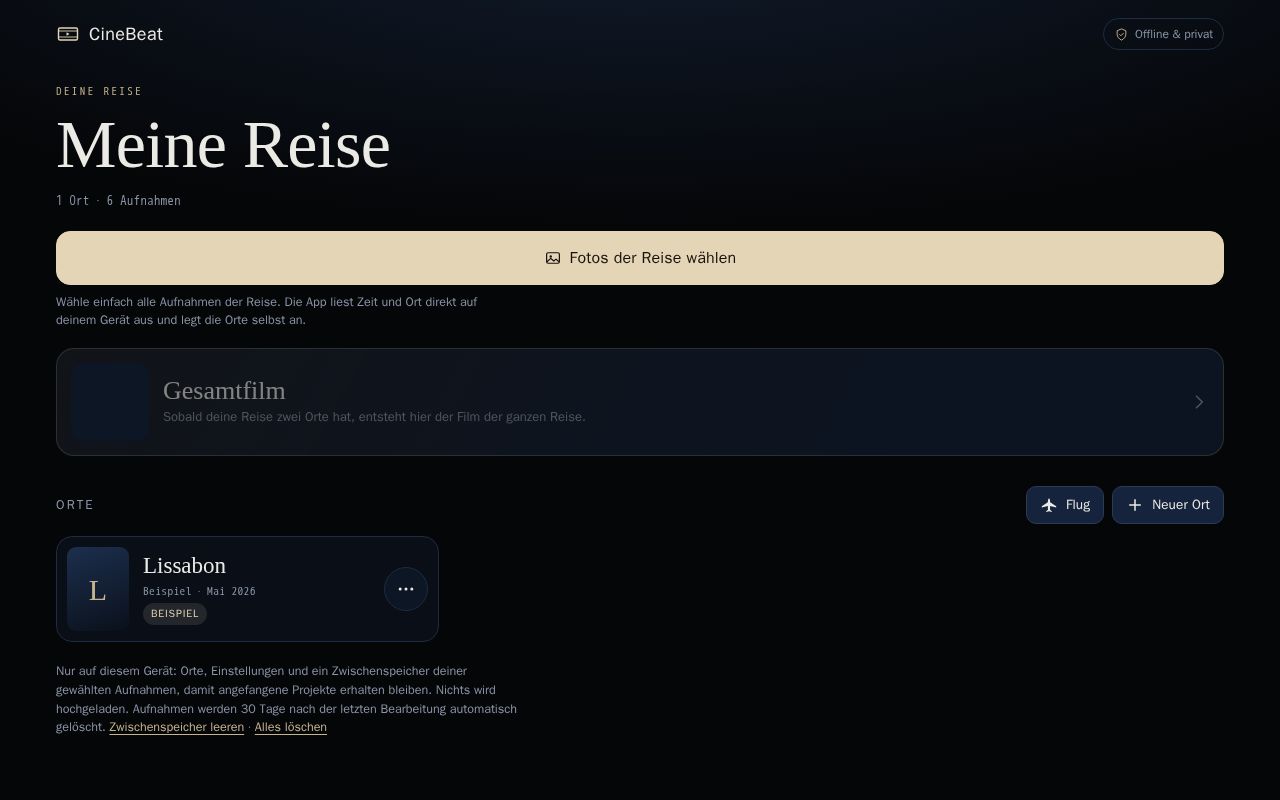The height and width of the screenshot is (800, 1280).
Task: Click the ORTE section label
Action: [75, 505]
